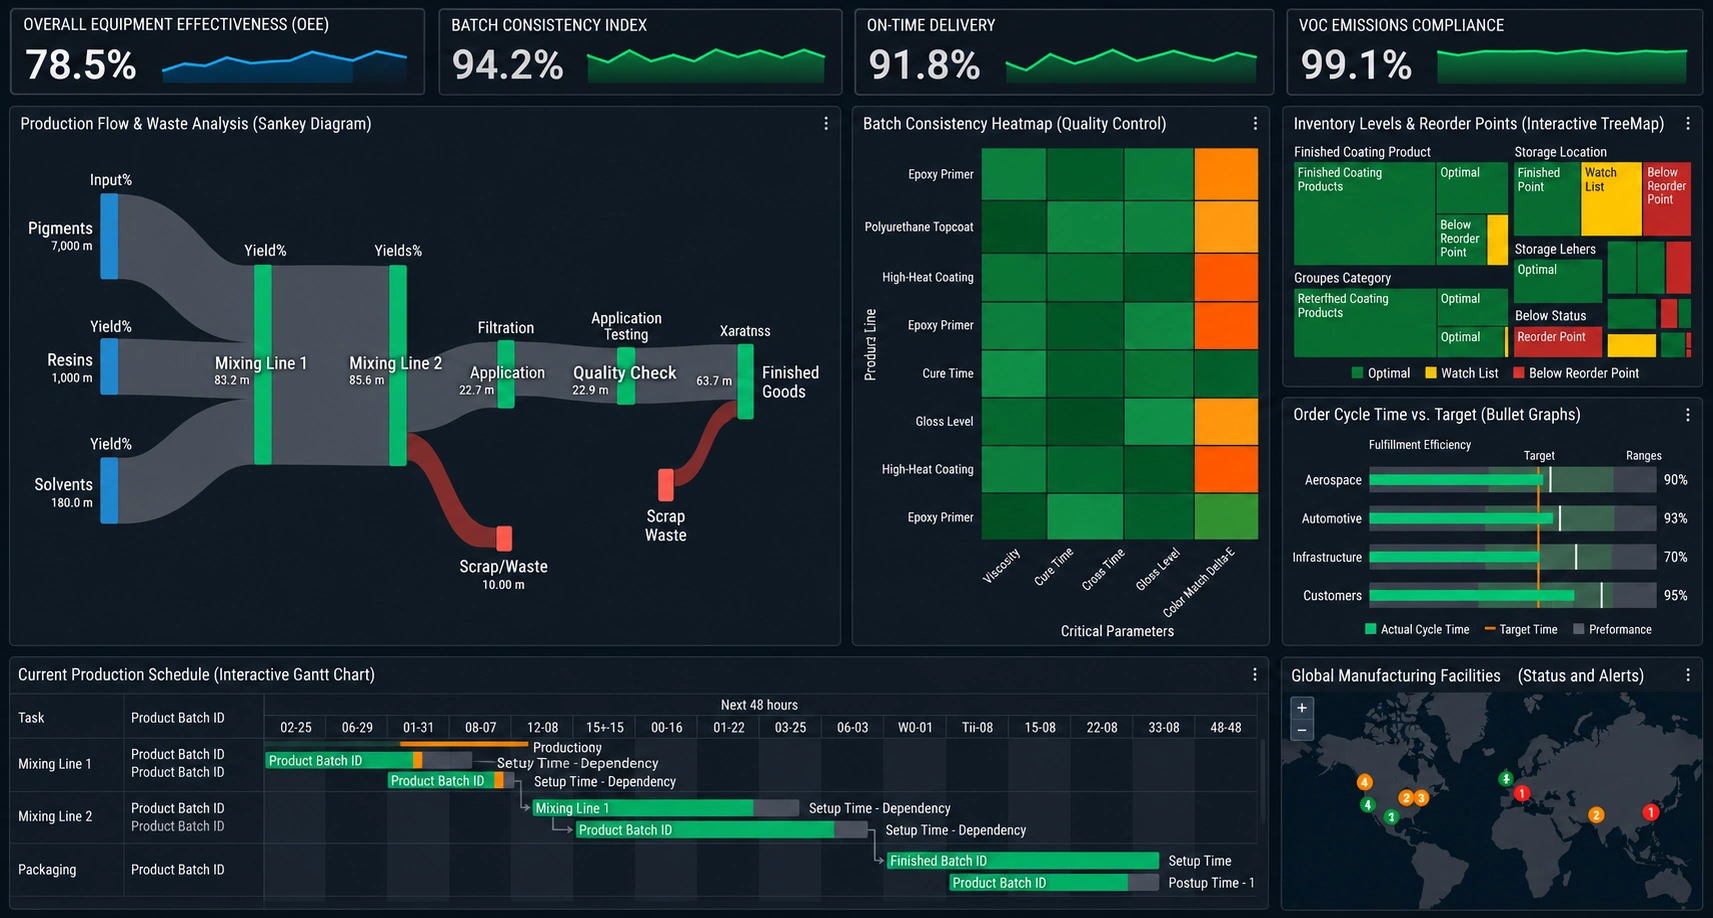Select the orange 4 marker in western Canada
This screenshot has height=918, width=1713.
pyautogui.click(x=1365, y=782)
